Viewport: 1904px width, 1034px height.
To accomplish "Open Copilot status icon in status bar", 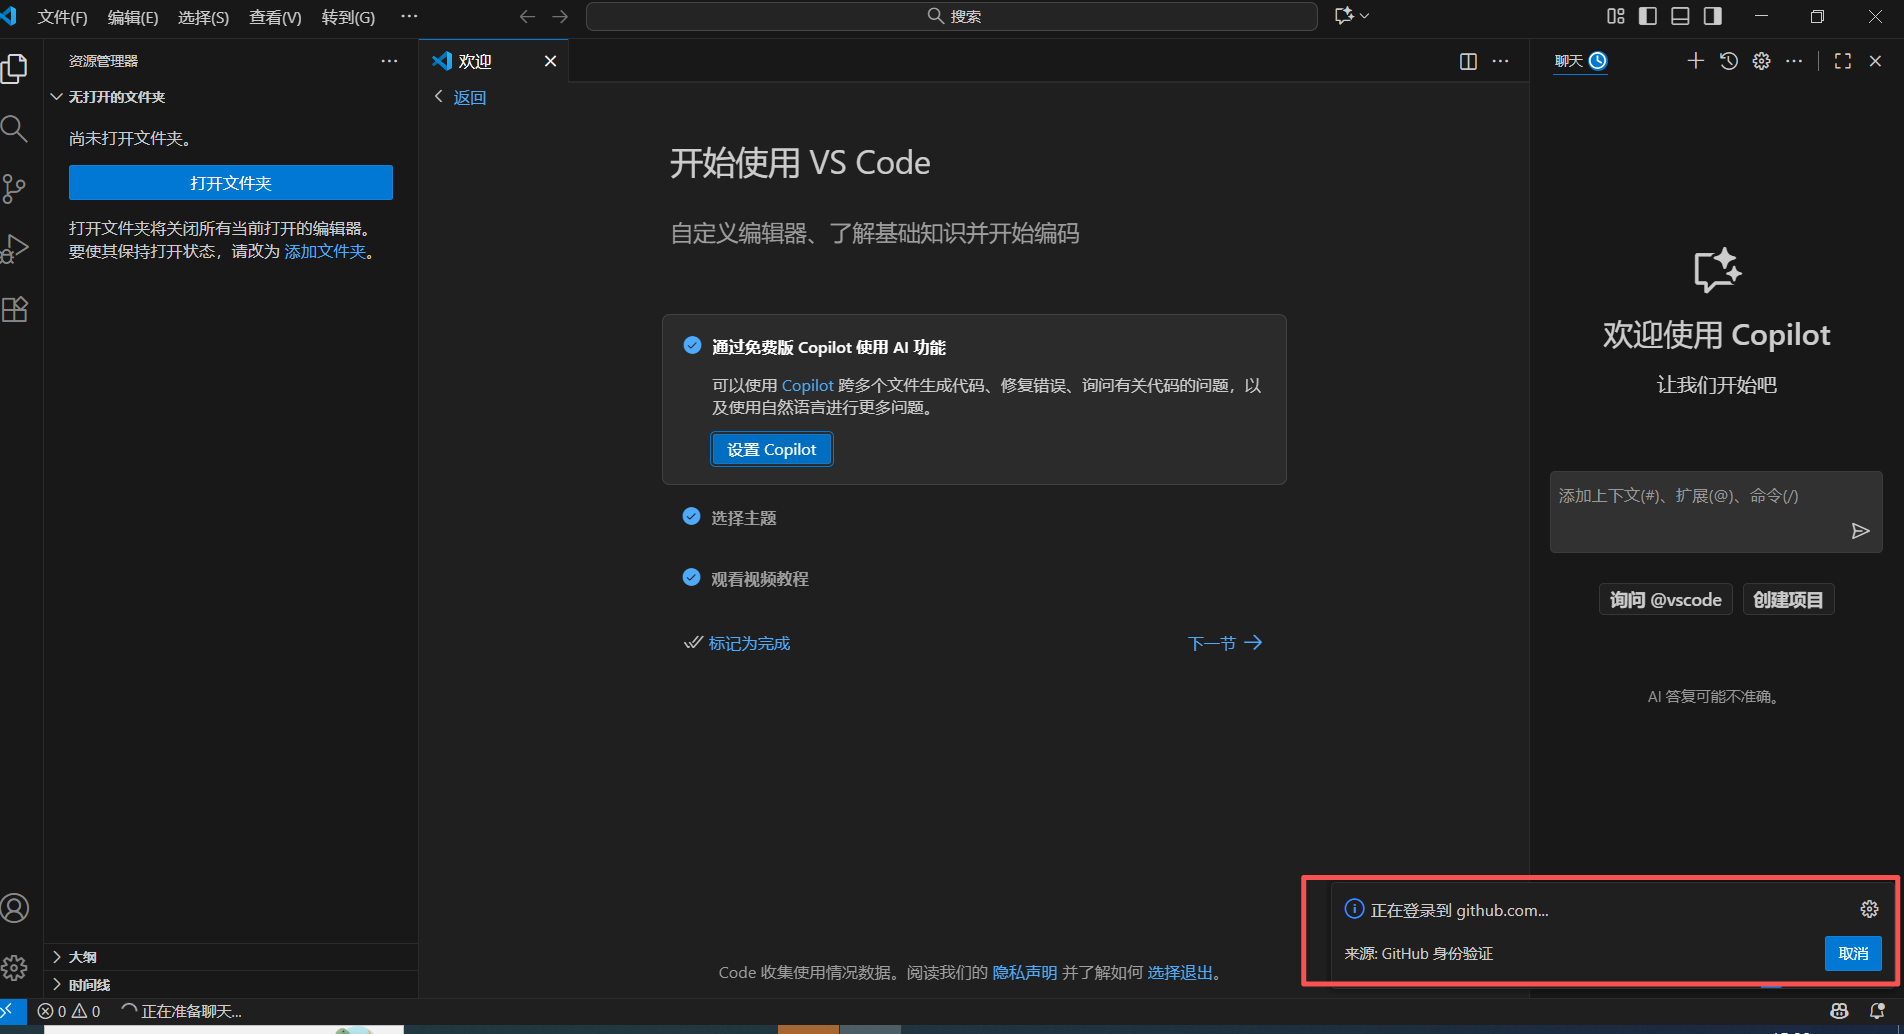I will coord(1839,1011).
